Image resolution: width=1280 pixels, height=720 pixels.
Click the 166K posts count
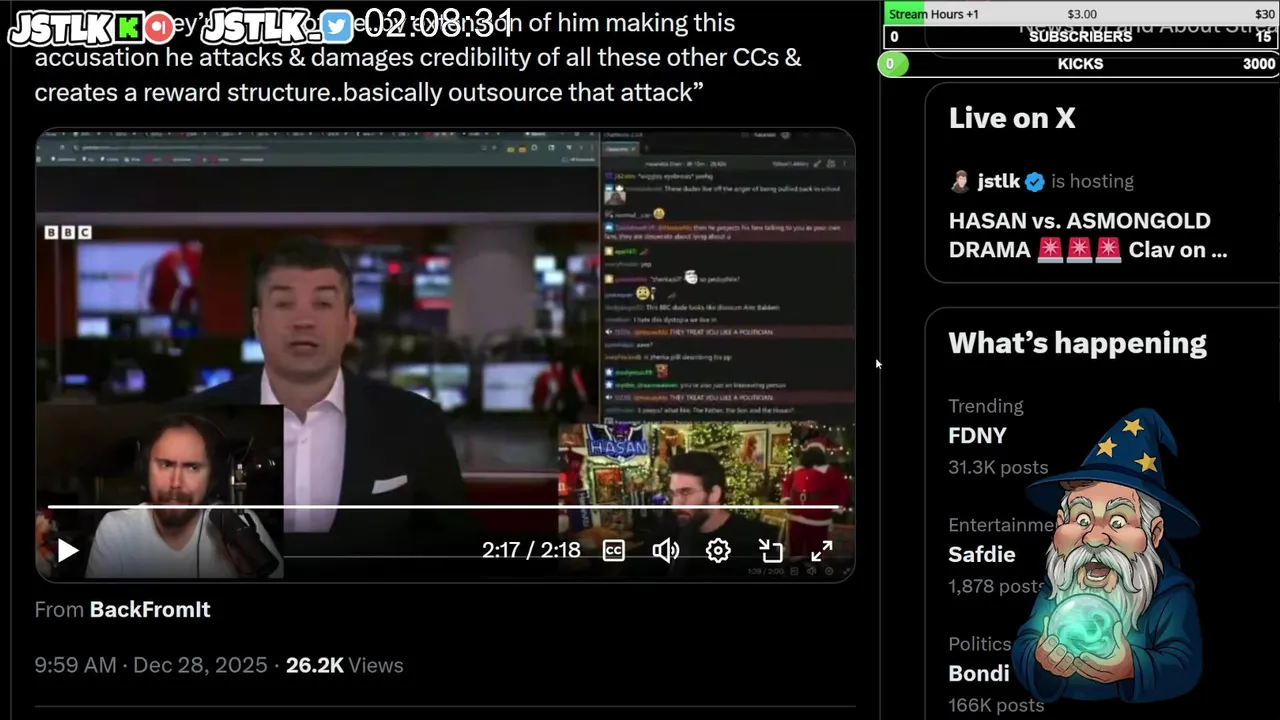[996, 705]
